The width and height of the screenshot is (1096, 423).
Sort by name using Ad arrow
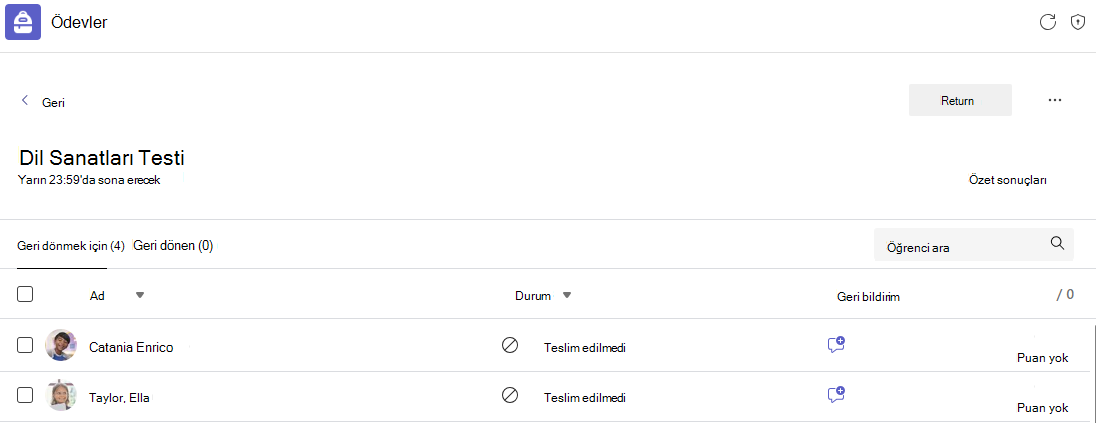click(140, 296)
